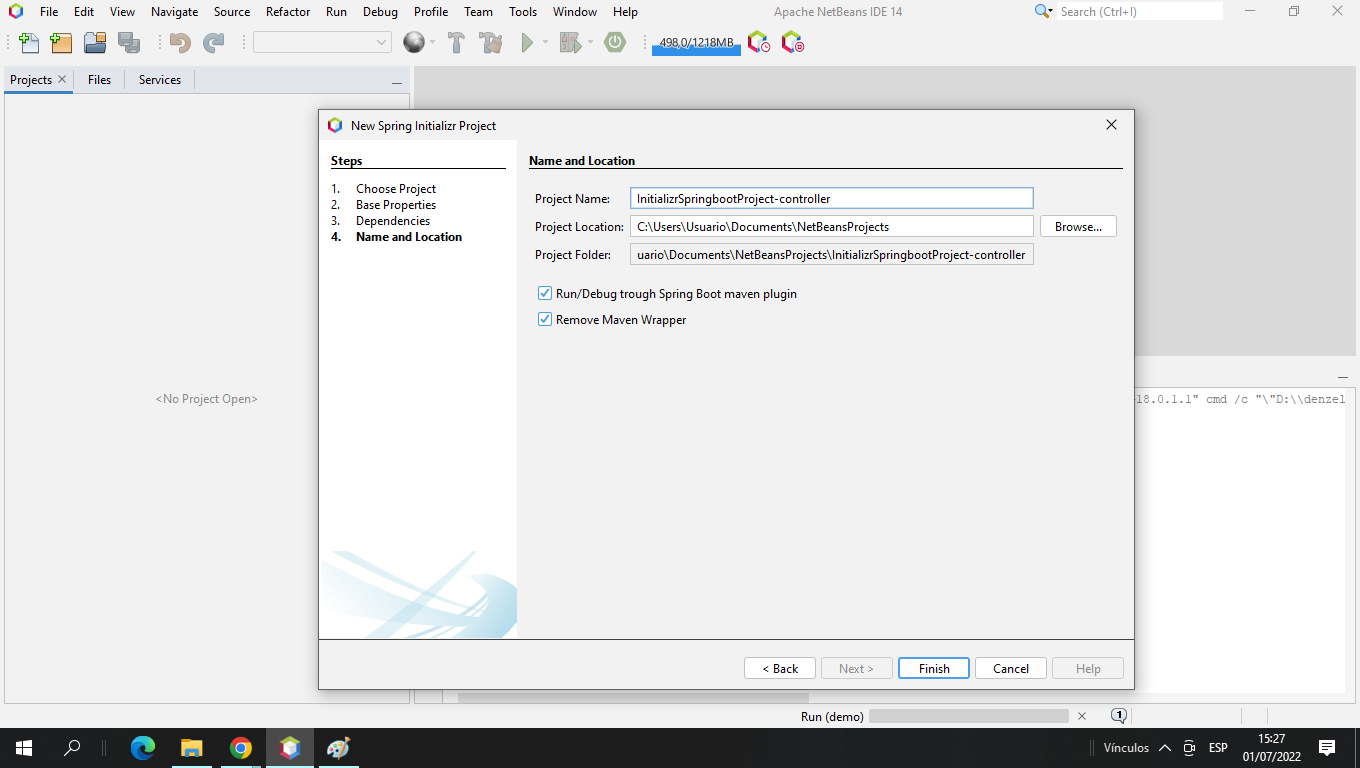The height and width of the screenshot is (768, 1360).
Task: Click the Search (Ctrl+I) box
Action: [x=1140, y=12]
